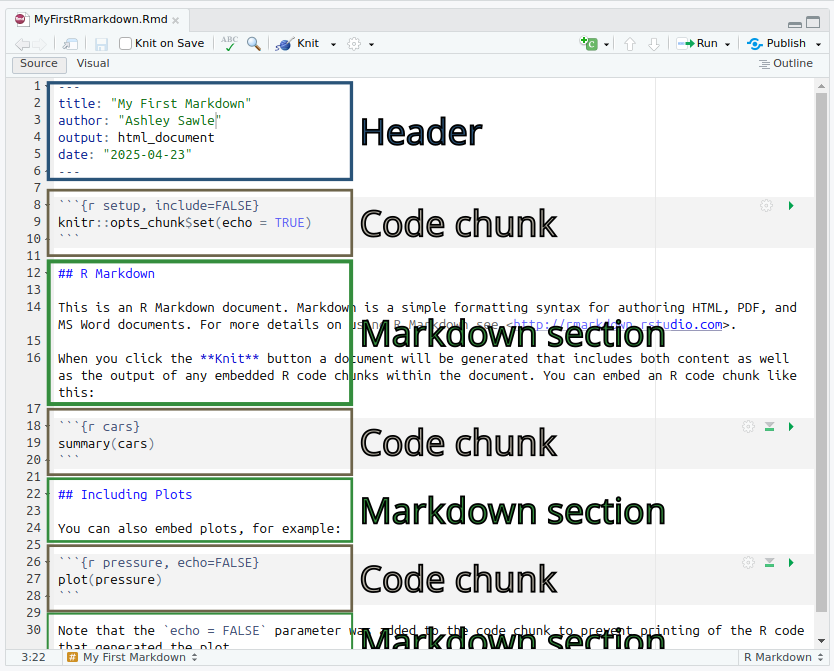
Task: Click the {r pressure, echo=FALSE} chunk header
Action: [159, 563]
